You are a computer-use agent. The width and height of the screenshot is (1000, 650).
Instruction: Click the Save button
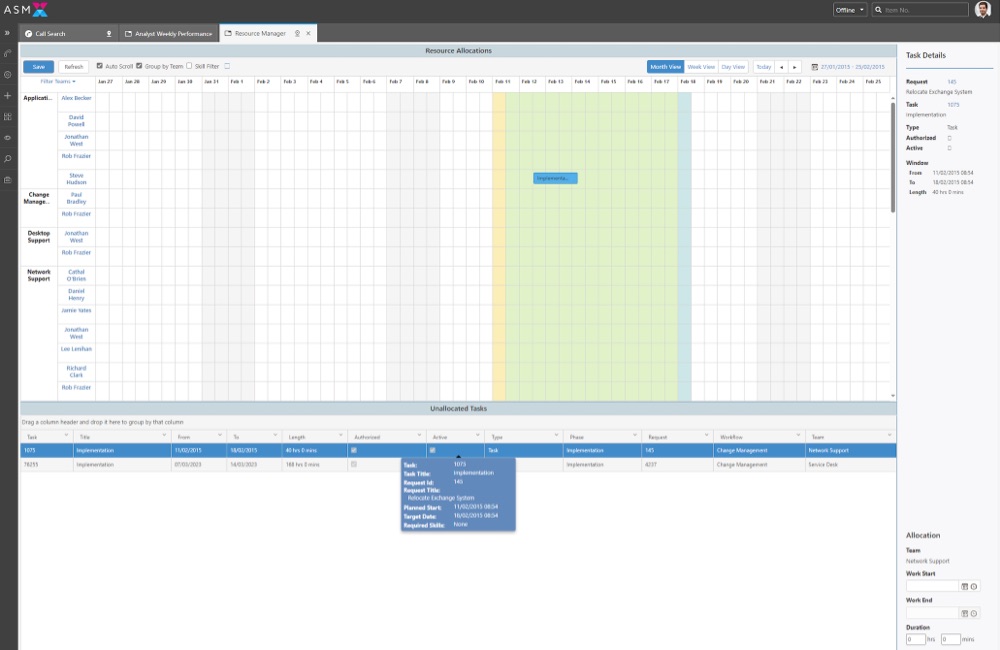point(38,66)
